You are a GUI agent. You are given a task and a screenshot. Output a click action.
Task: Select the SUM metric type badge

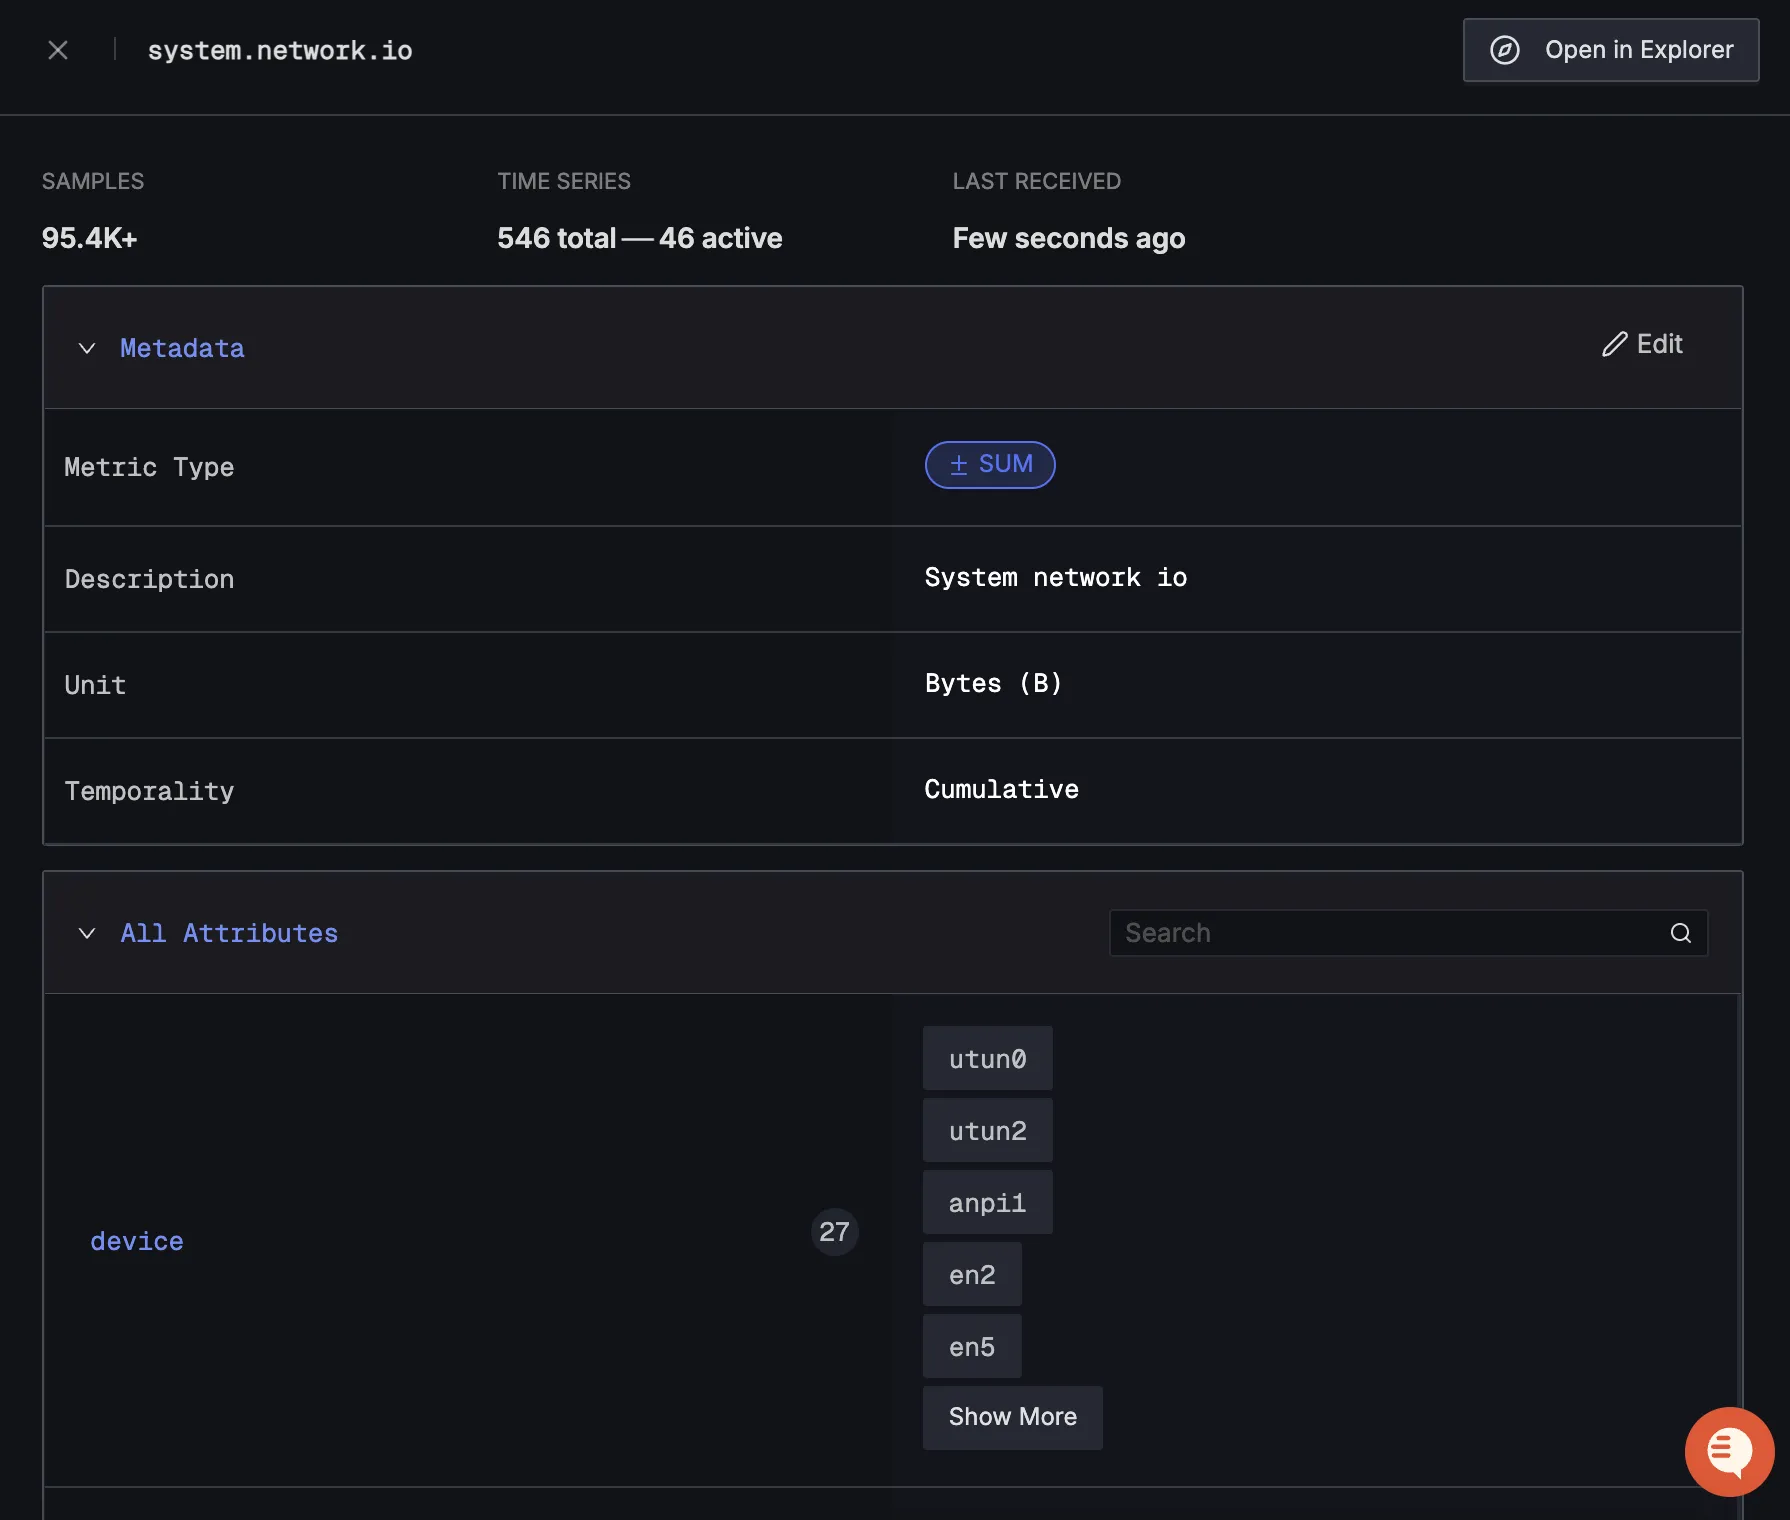(990, 464)
